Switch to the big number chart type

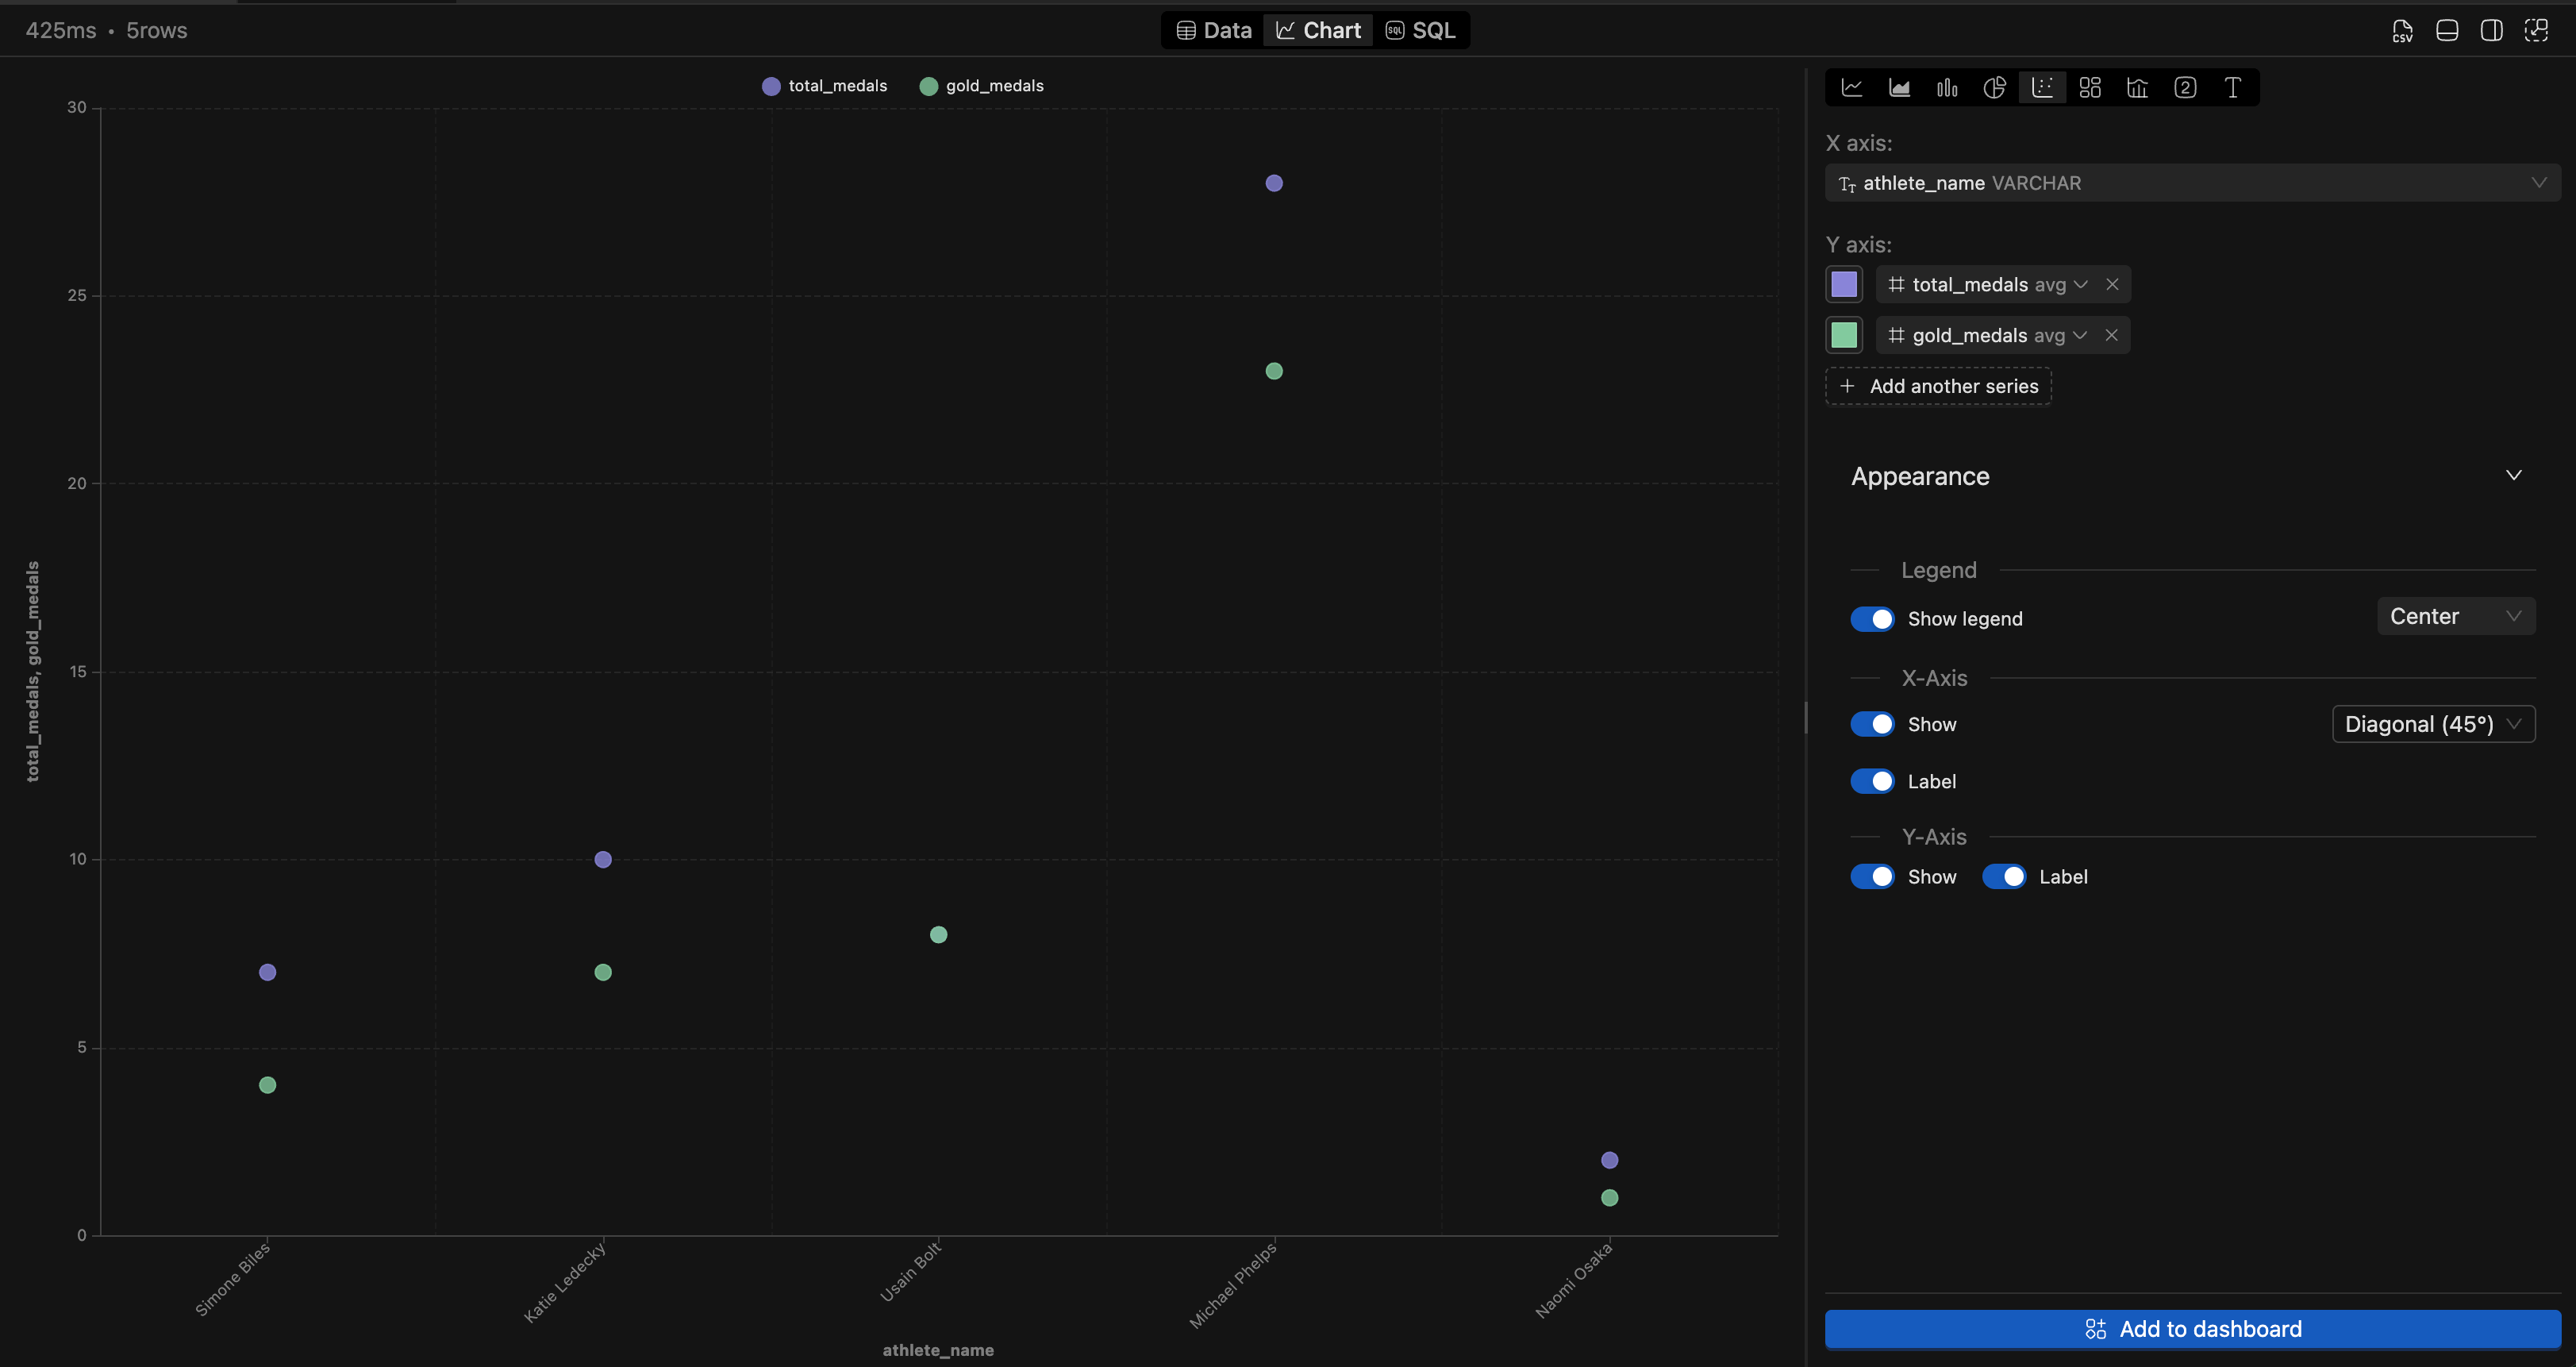click(2185, 87)
